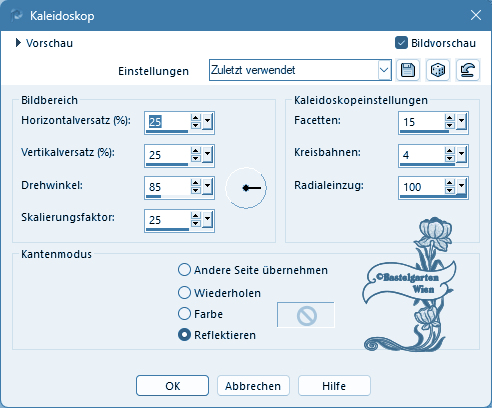
Task: Click the Abbrechen button
Action: pyautogui.click(x=253, y=386)
